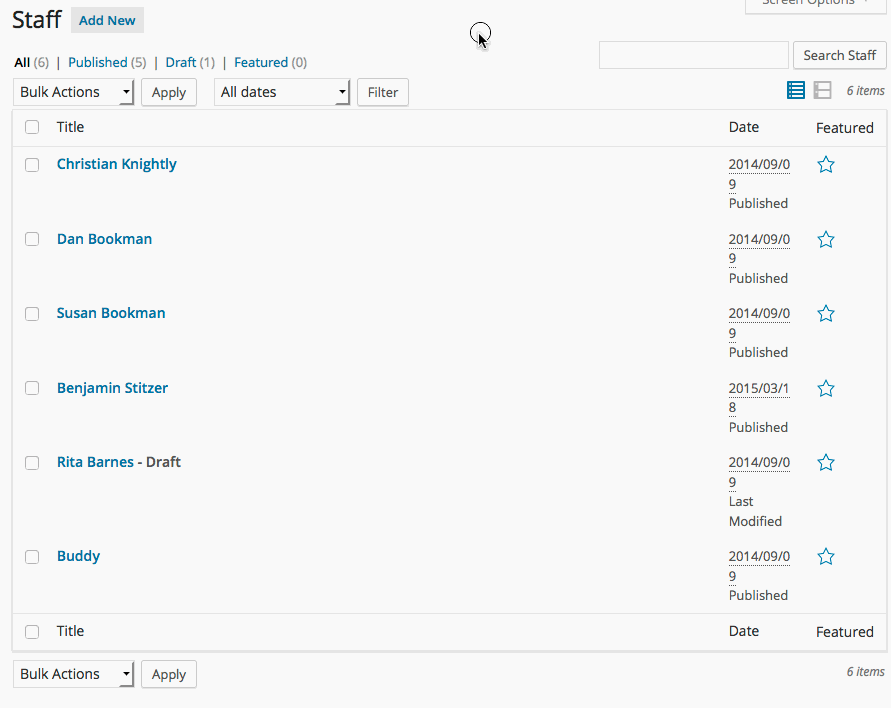The height and width of the screenshot is (708, 891).
Task: Click the Filter button
Action: 382,92
